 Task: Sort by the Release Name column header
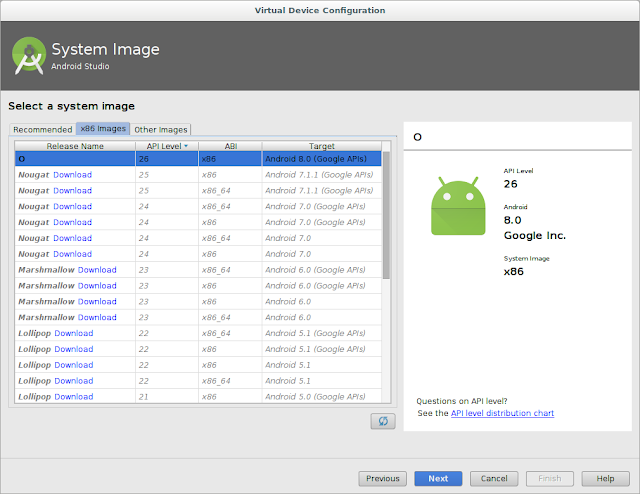[x=75, y=146]
